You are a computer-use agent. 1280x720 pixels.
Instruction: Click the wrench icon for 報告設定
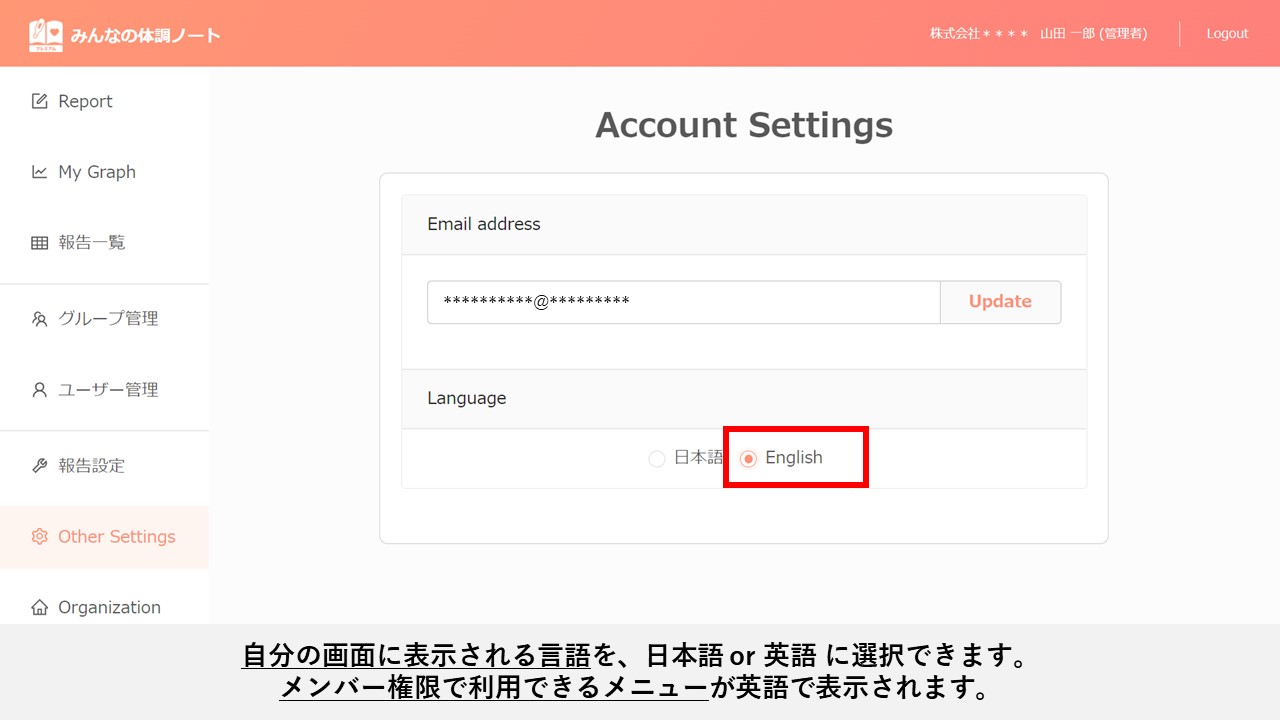[40, 466]
